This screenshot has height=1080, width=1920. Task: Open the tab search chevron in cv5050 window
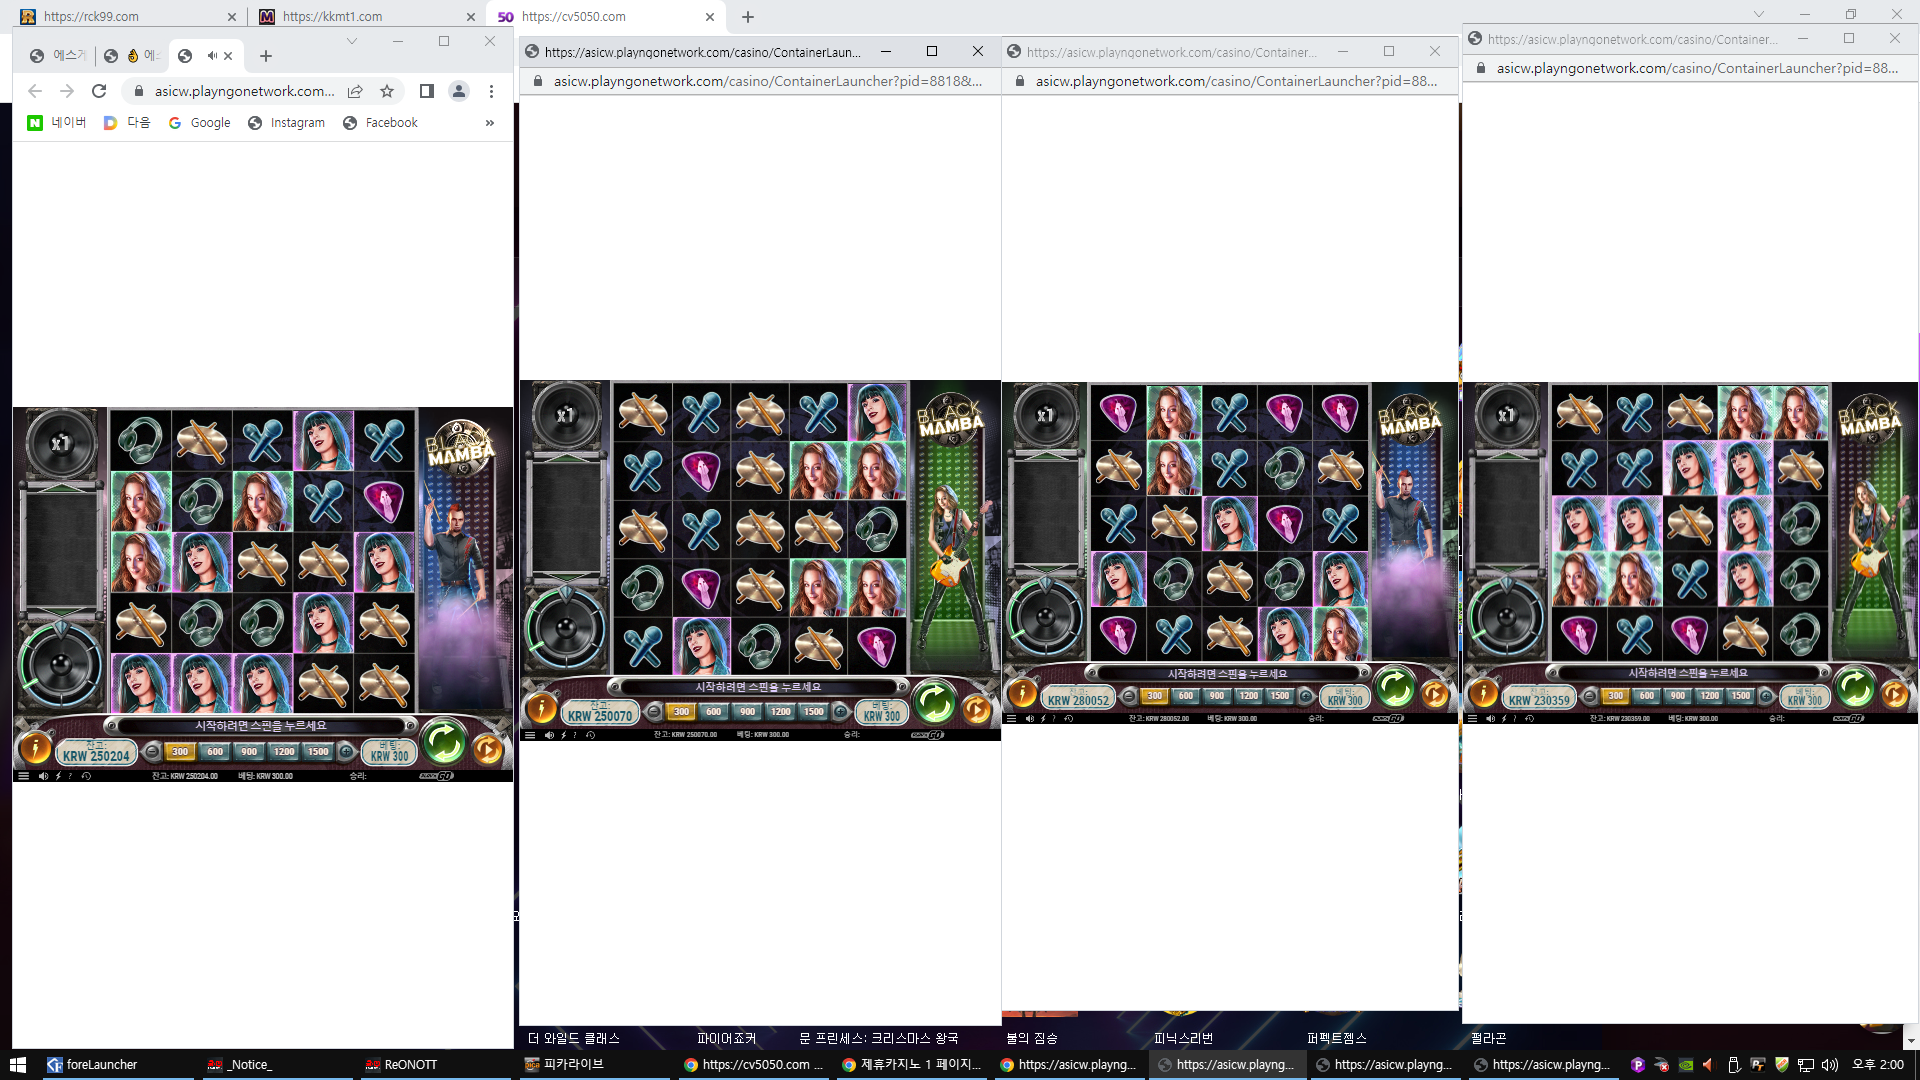[1759, 14]
